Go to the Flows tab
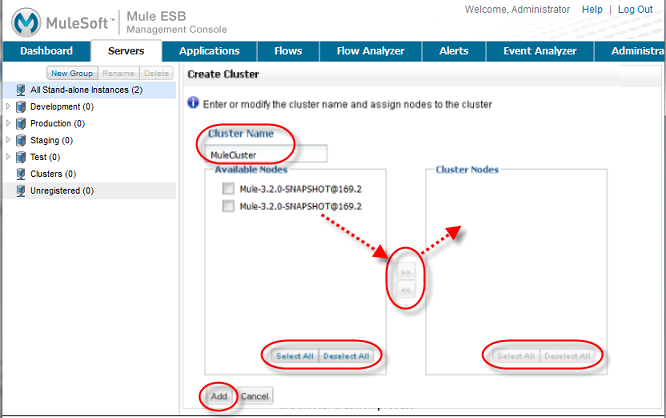The image size is (666, 418). pos(288,51)
